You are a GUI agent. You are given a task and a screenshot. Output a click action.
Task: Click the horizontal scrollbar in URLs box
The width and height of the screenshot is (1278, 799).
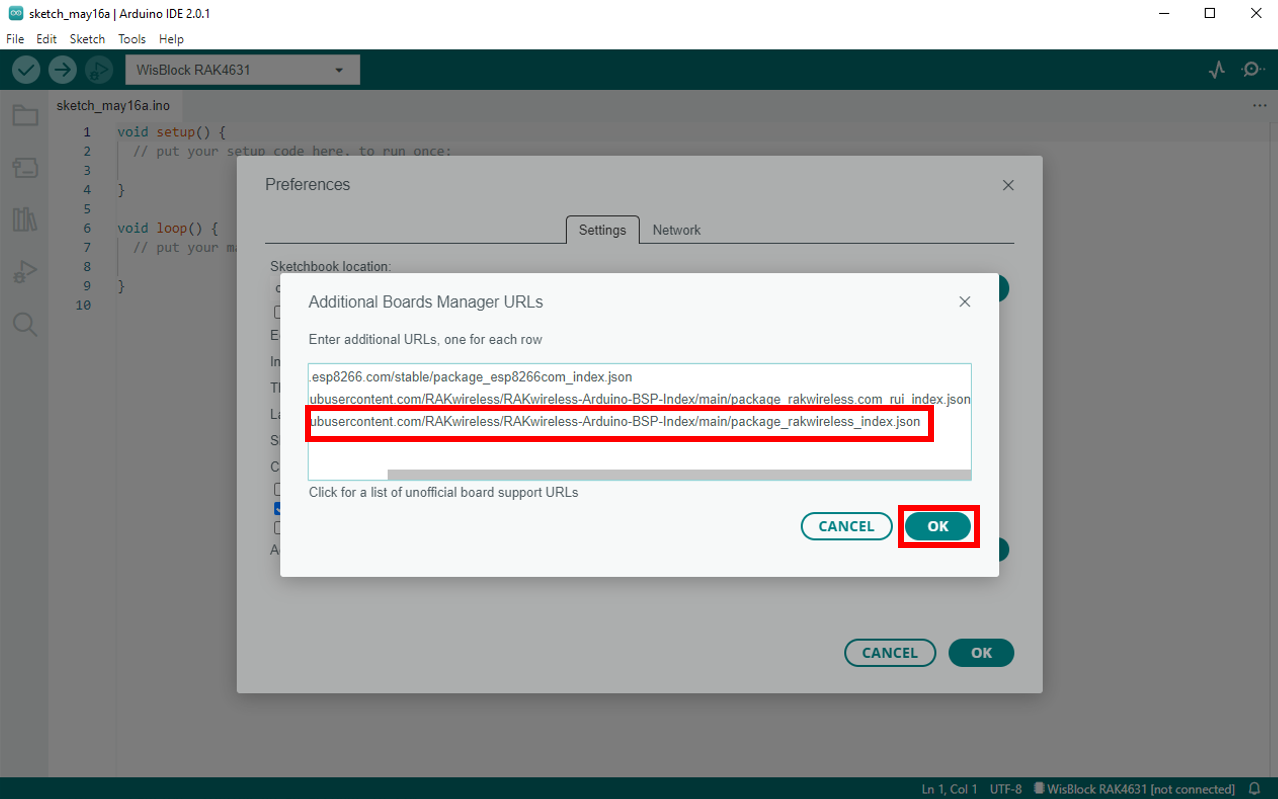(x=679, y=475)
